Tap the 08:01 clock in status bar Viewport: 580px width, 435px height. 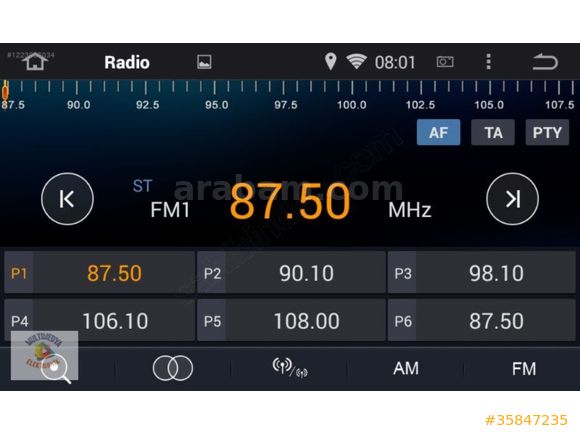395,62
